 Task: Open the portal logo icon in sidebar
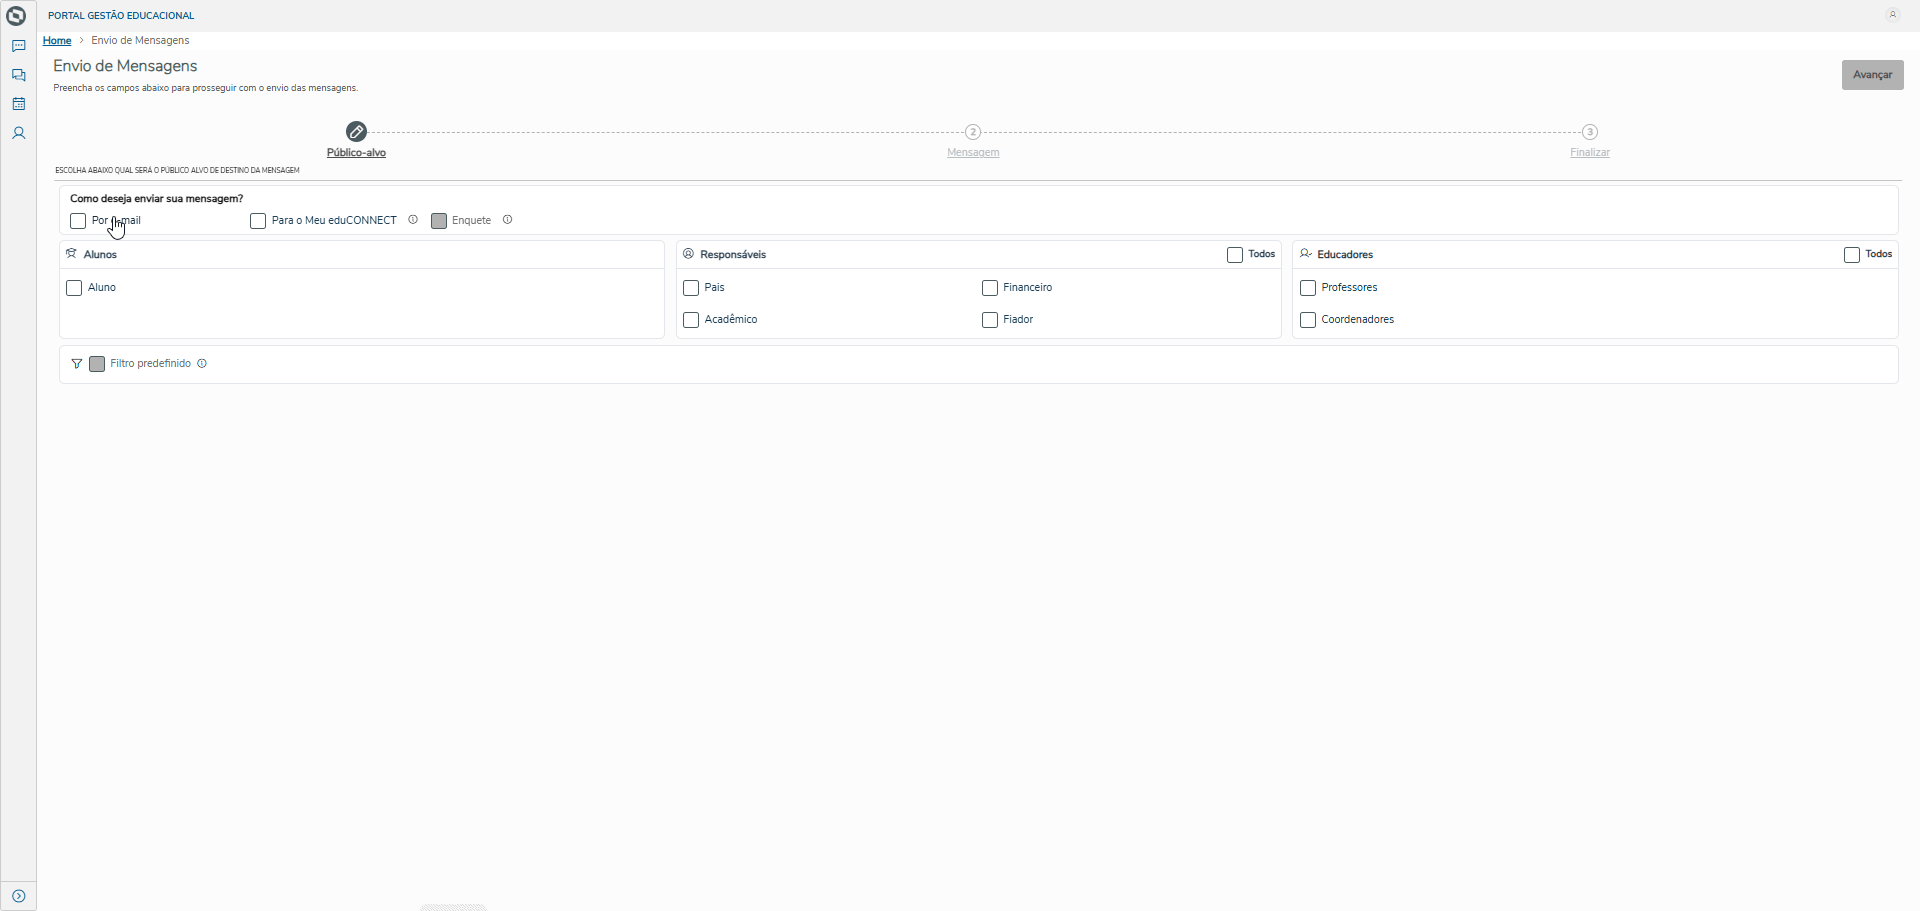(x=16, y=16)
